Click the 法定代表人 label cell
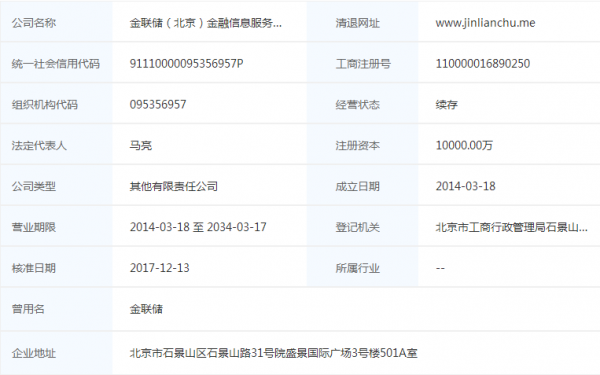The height and width of the screenshot is (375, 600). pos(56,145)
